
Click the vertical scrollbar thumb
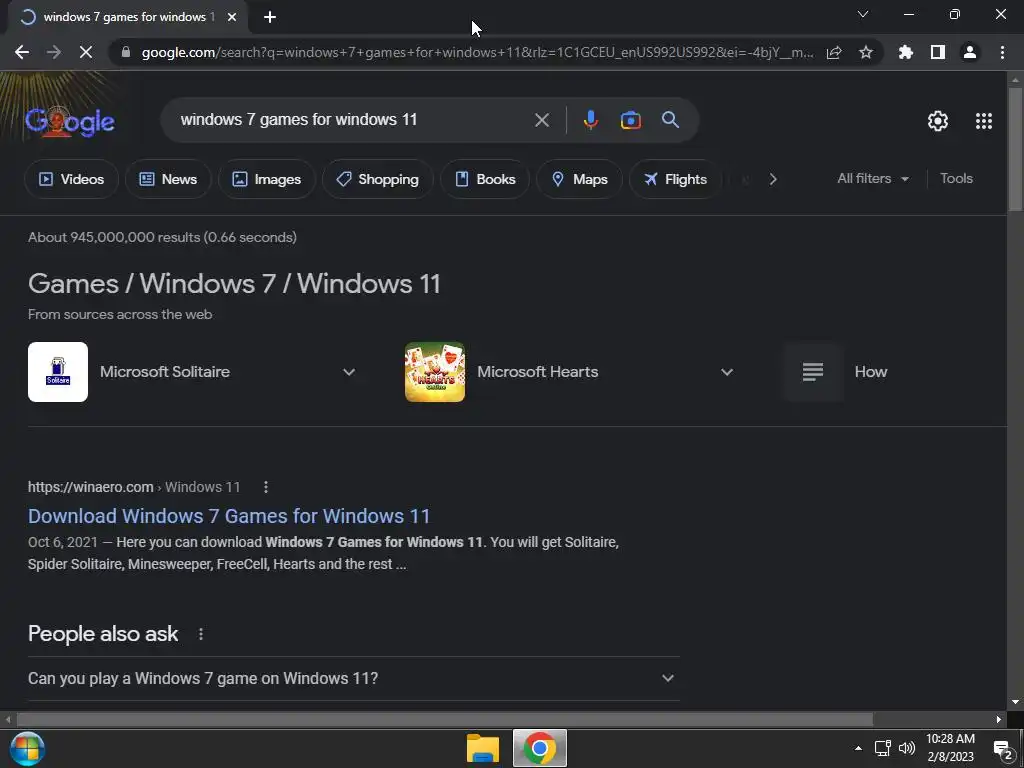(1015, 149)
